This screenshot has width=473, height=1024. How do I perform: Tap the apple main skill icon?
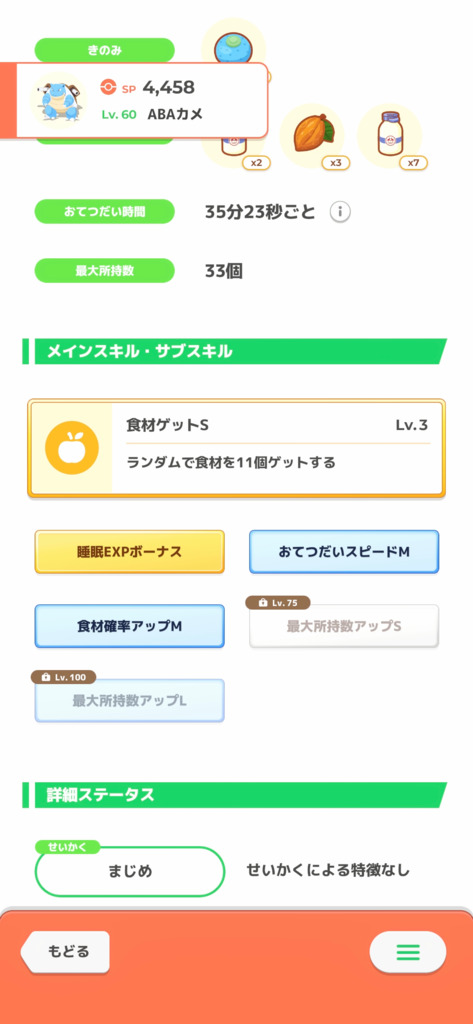[72, 448]
